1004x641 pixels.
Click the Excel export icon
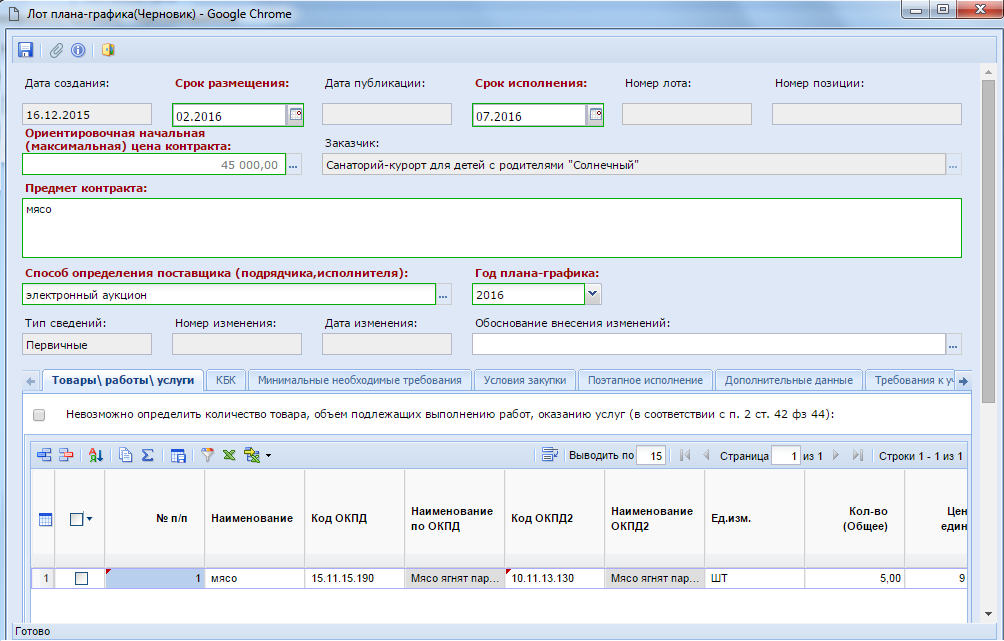[229, 455]
